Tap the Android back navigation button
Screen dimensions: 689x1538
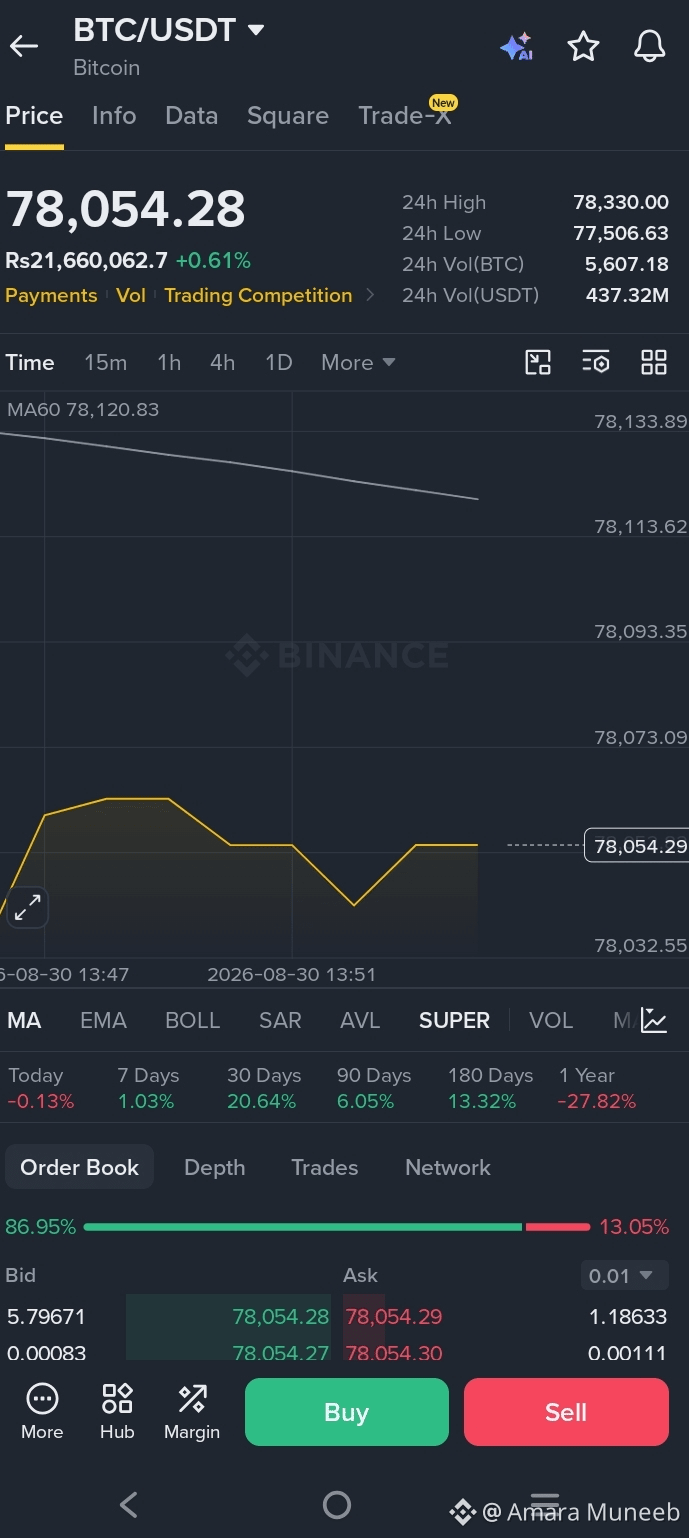coord(128,1504)
